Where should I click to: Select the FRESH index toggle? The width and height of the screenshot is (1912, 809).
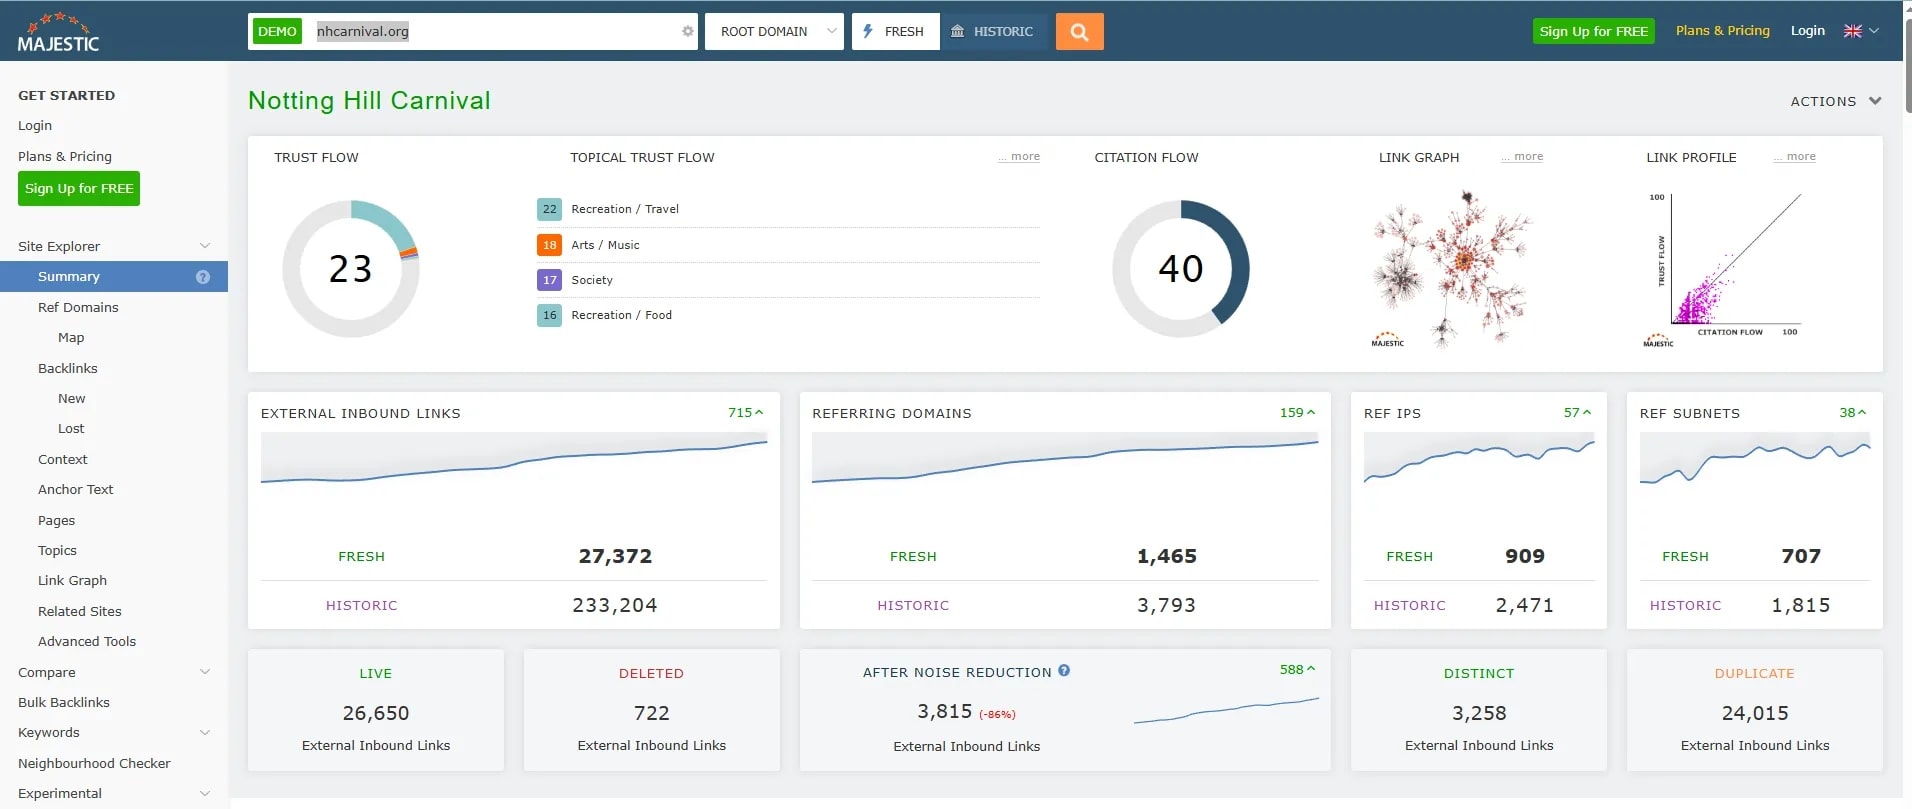[896, 31]
